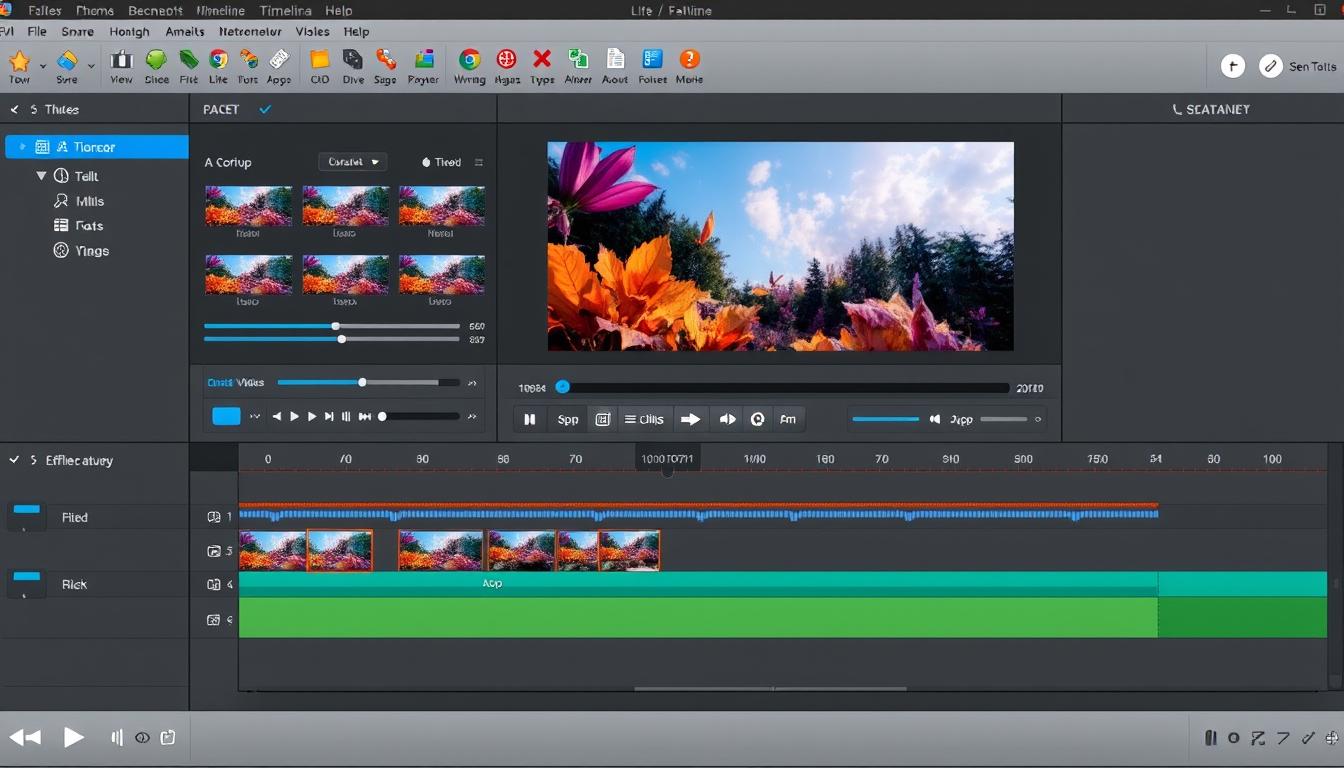Open the 'Amails' menu
Viewport: 1344px width, 768px height.
[x=185, y=31]
